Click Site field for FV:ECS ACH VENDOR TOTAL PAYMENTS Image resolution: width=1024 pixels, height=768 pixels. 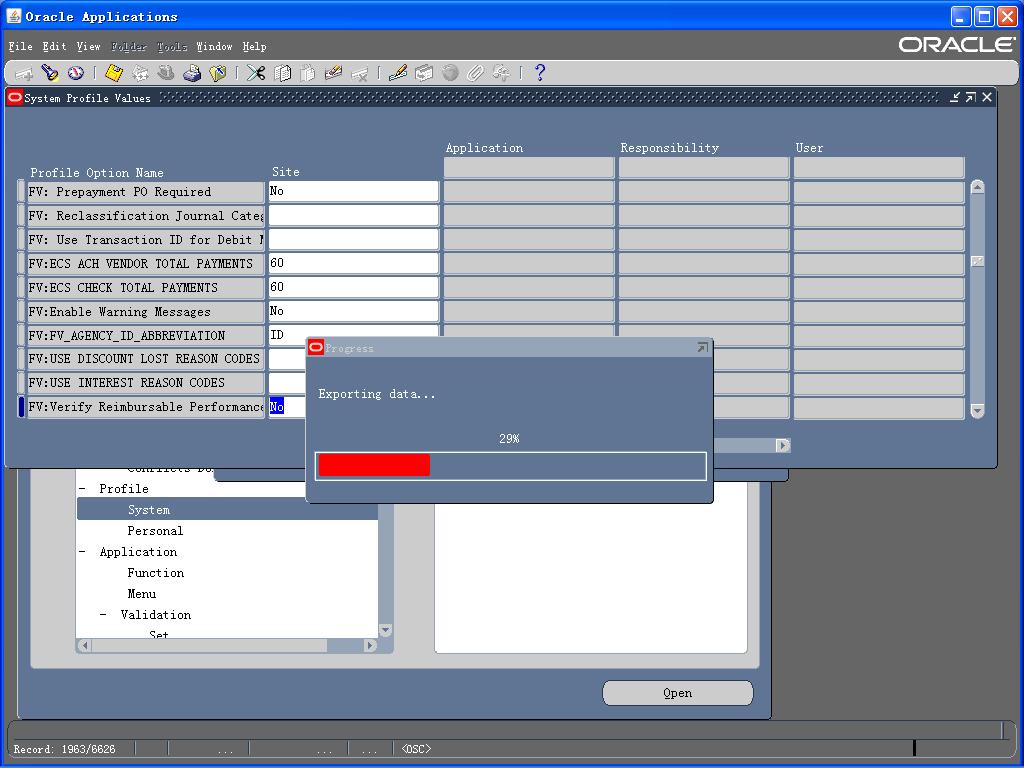coord(353,263)
